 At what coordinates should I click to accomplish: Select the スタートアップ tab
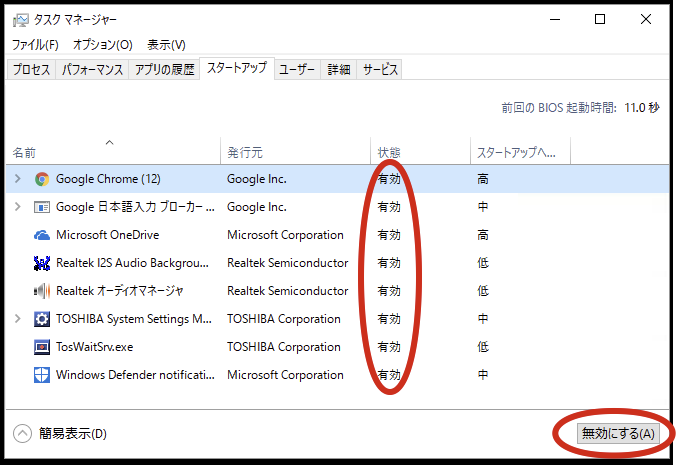pyautogui.click(x=237, y=68)
